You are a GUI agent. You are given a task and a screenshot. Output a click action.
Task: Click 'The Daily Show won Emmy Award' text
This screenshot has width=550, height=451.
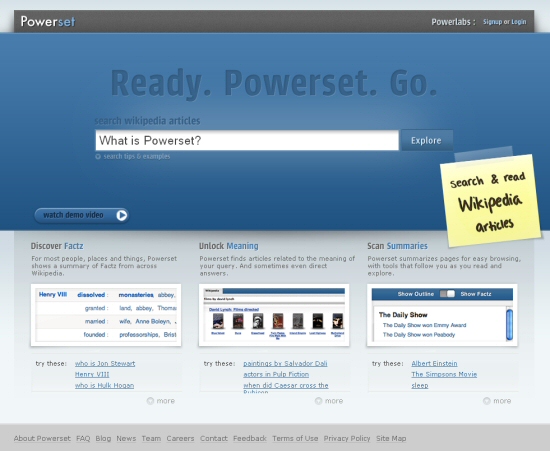pyautogui.click(x=424, y=325)
